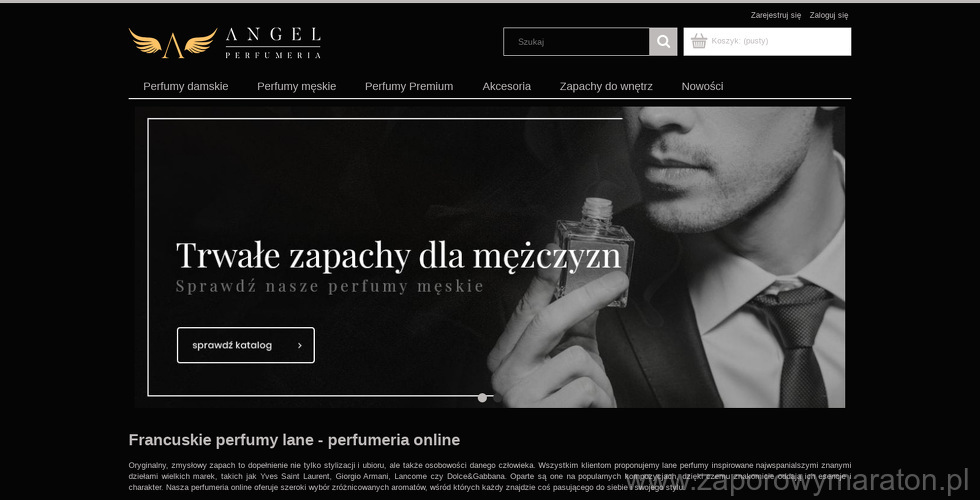The height and width of the screenshot is (500, 980).
Task: Open the Perfumy damskie menu
Action: coord(186,86)
